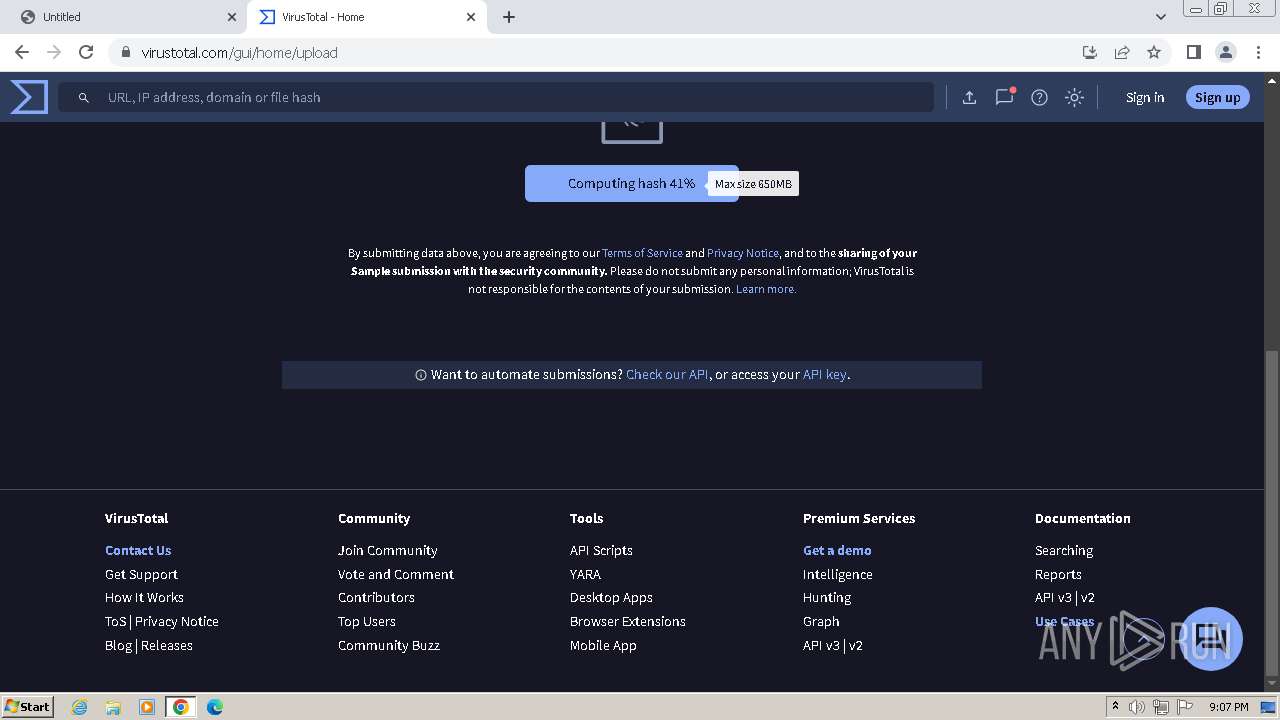Open the Searching documentation link
Image resolution: width=1280 pixels, height=720 pixels.
tap(1064, 550)
